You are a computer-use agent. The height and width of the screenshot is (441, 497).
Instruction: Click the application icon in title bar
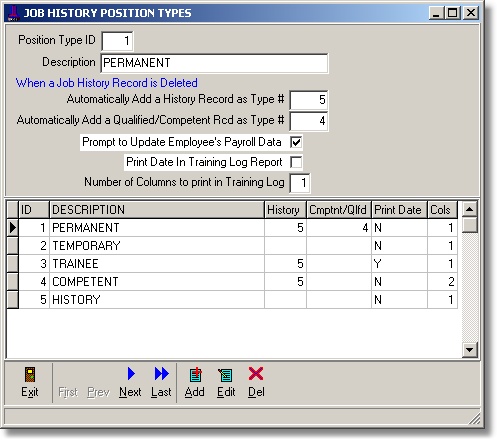click(13, 13)
